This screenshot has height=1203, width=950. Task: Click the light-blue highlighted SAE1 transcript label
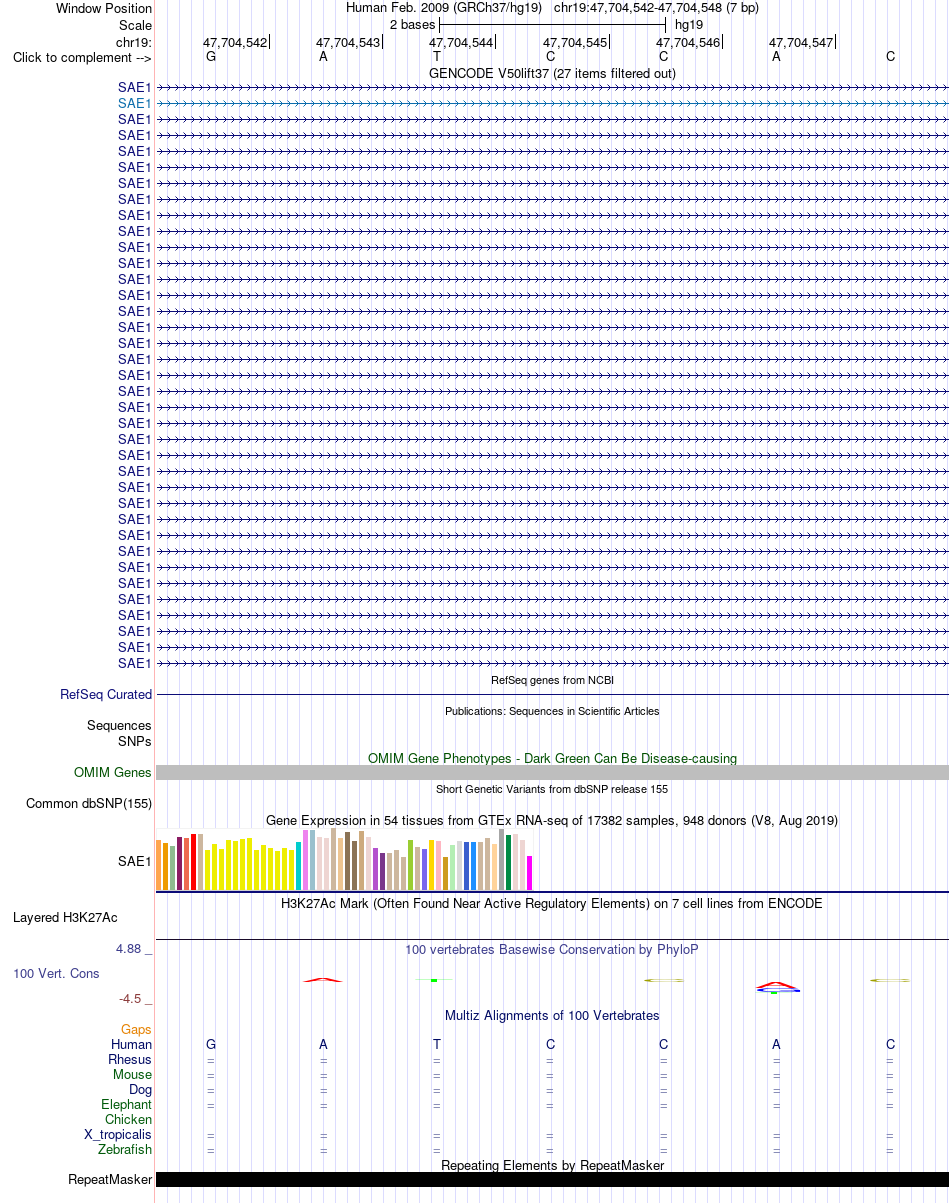[x=135, y=103]
